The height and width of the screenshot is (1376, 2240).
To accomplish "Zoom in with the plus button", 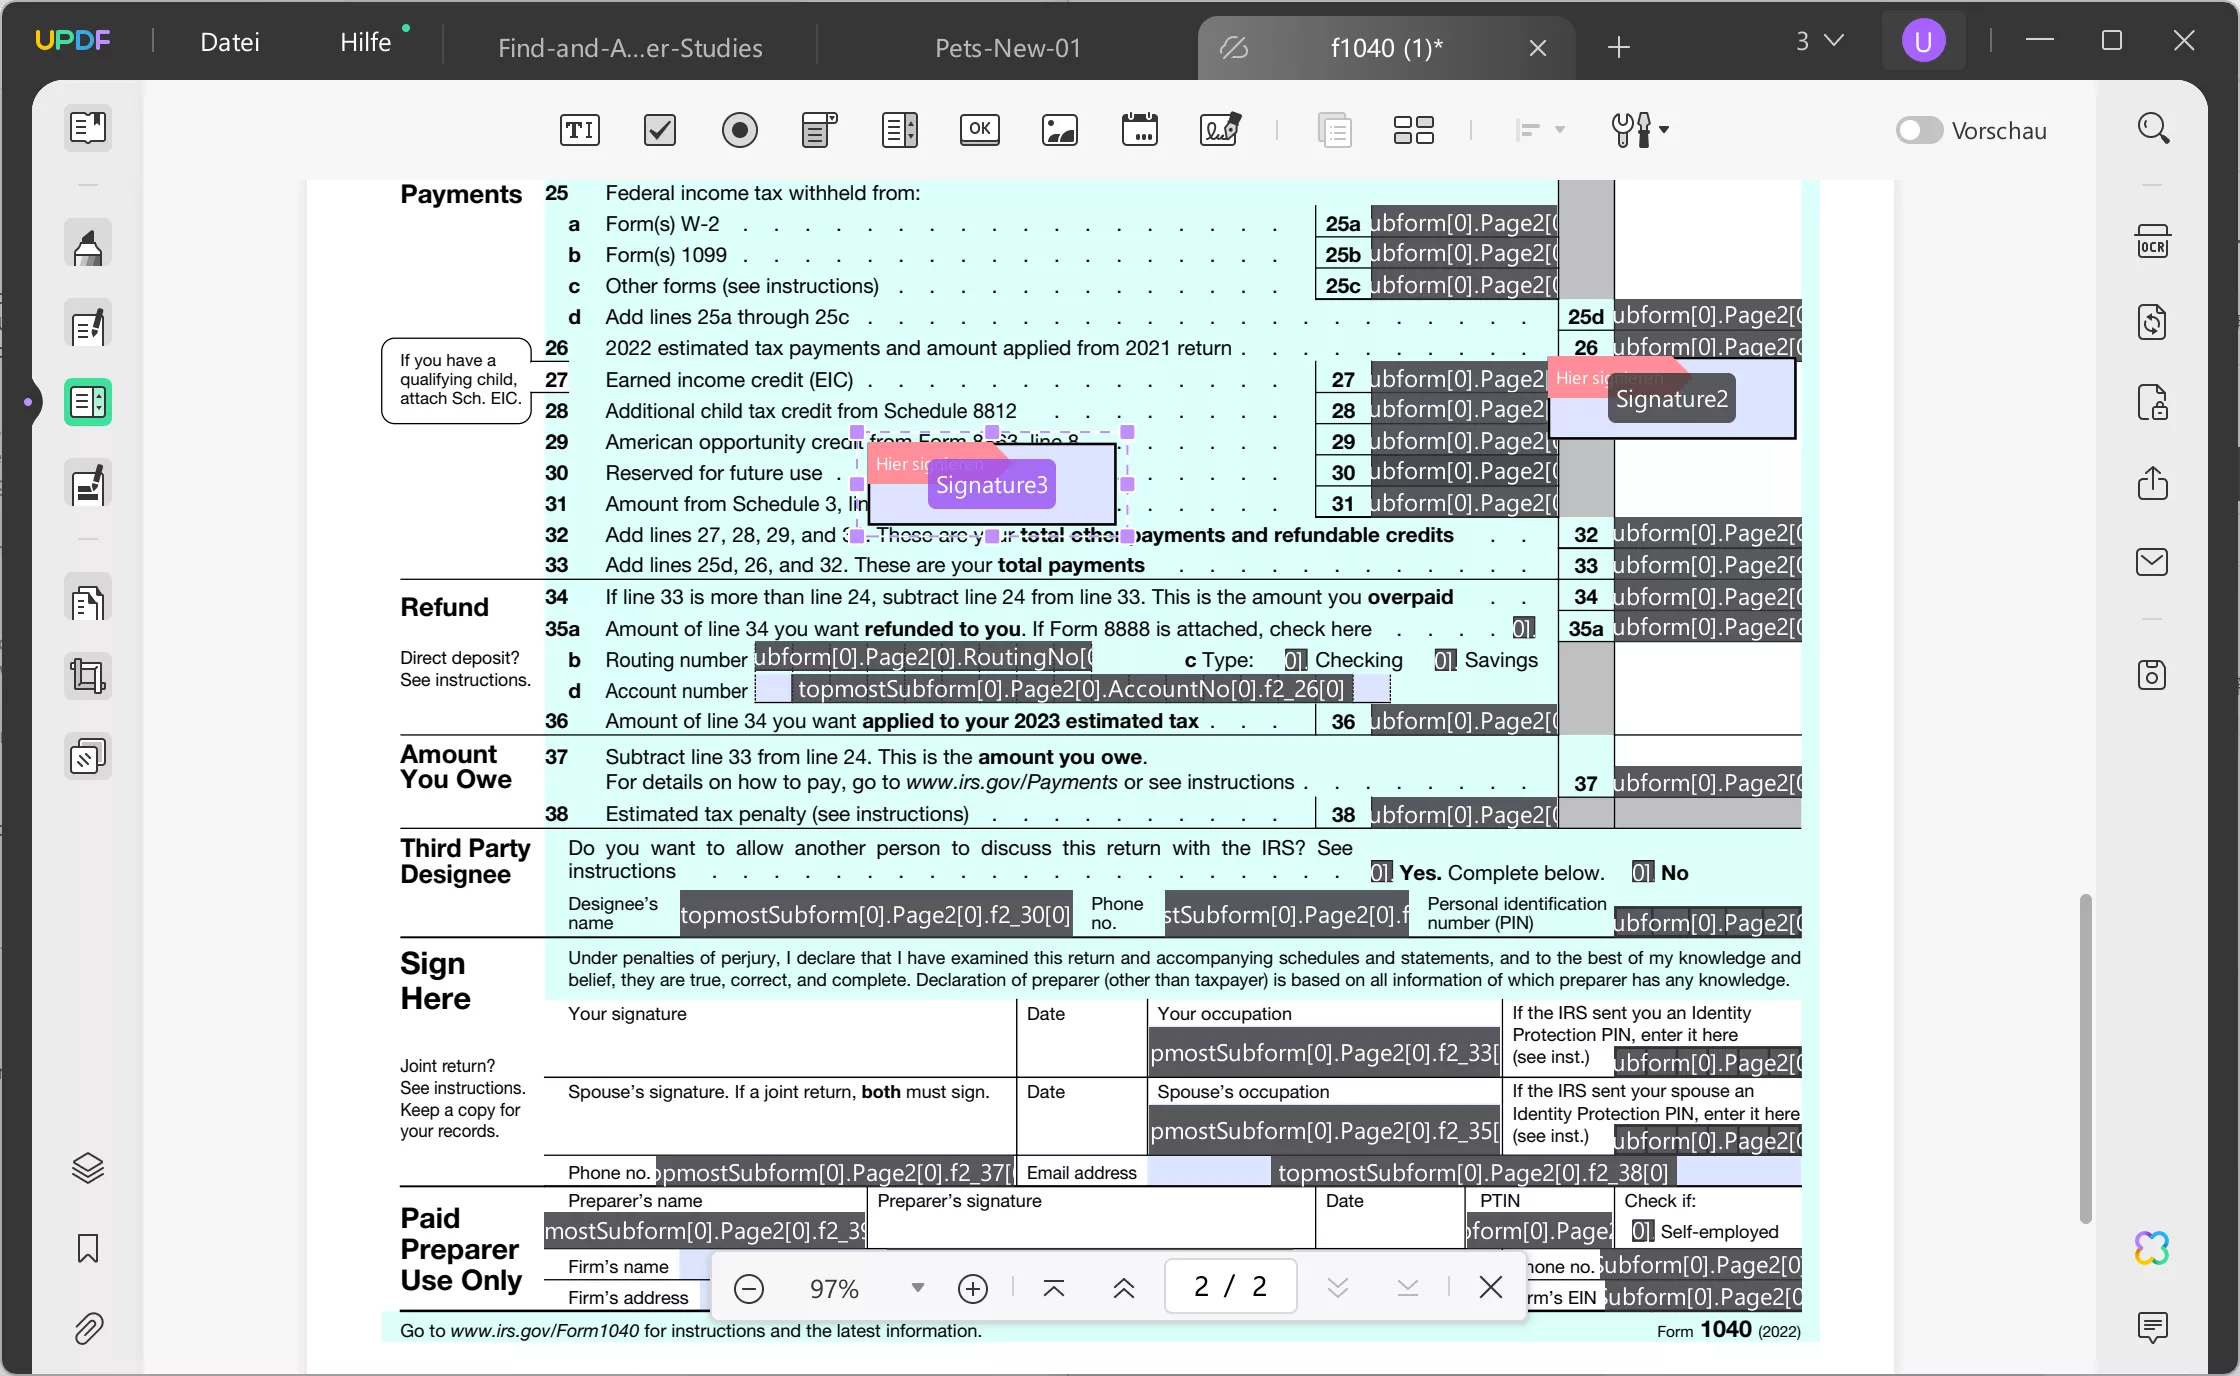I will 973,1288.
